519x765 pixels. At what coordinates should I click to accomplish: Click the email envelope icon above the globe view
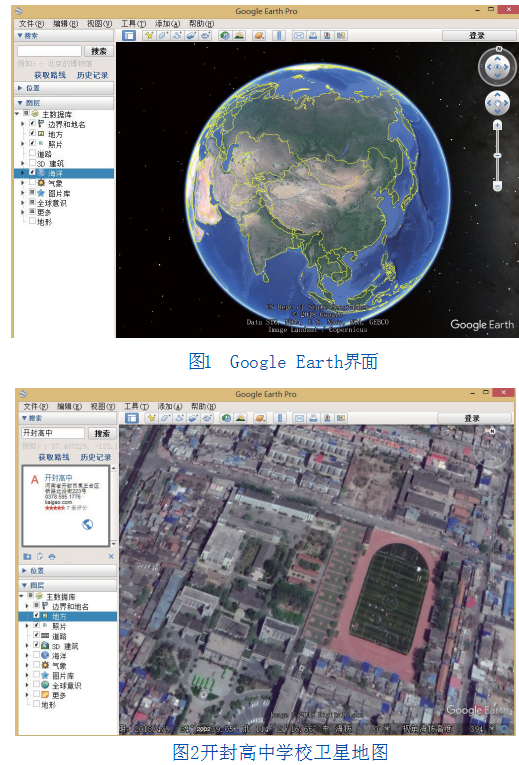click(x=299, y=35)
